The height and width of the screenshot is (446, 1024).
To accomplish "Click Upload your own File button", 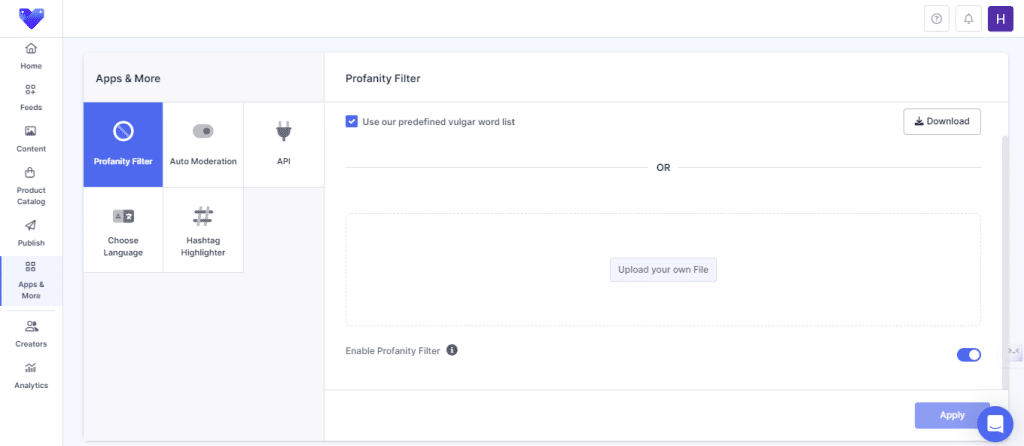I will tap(663, 270).
